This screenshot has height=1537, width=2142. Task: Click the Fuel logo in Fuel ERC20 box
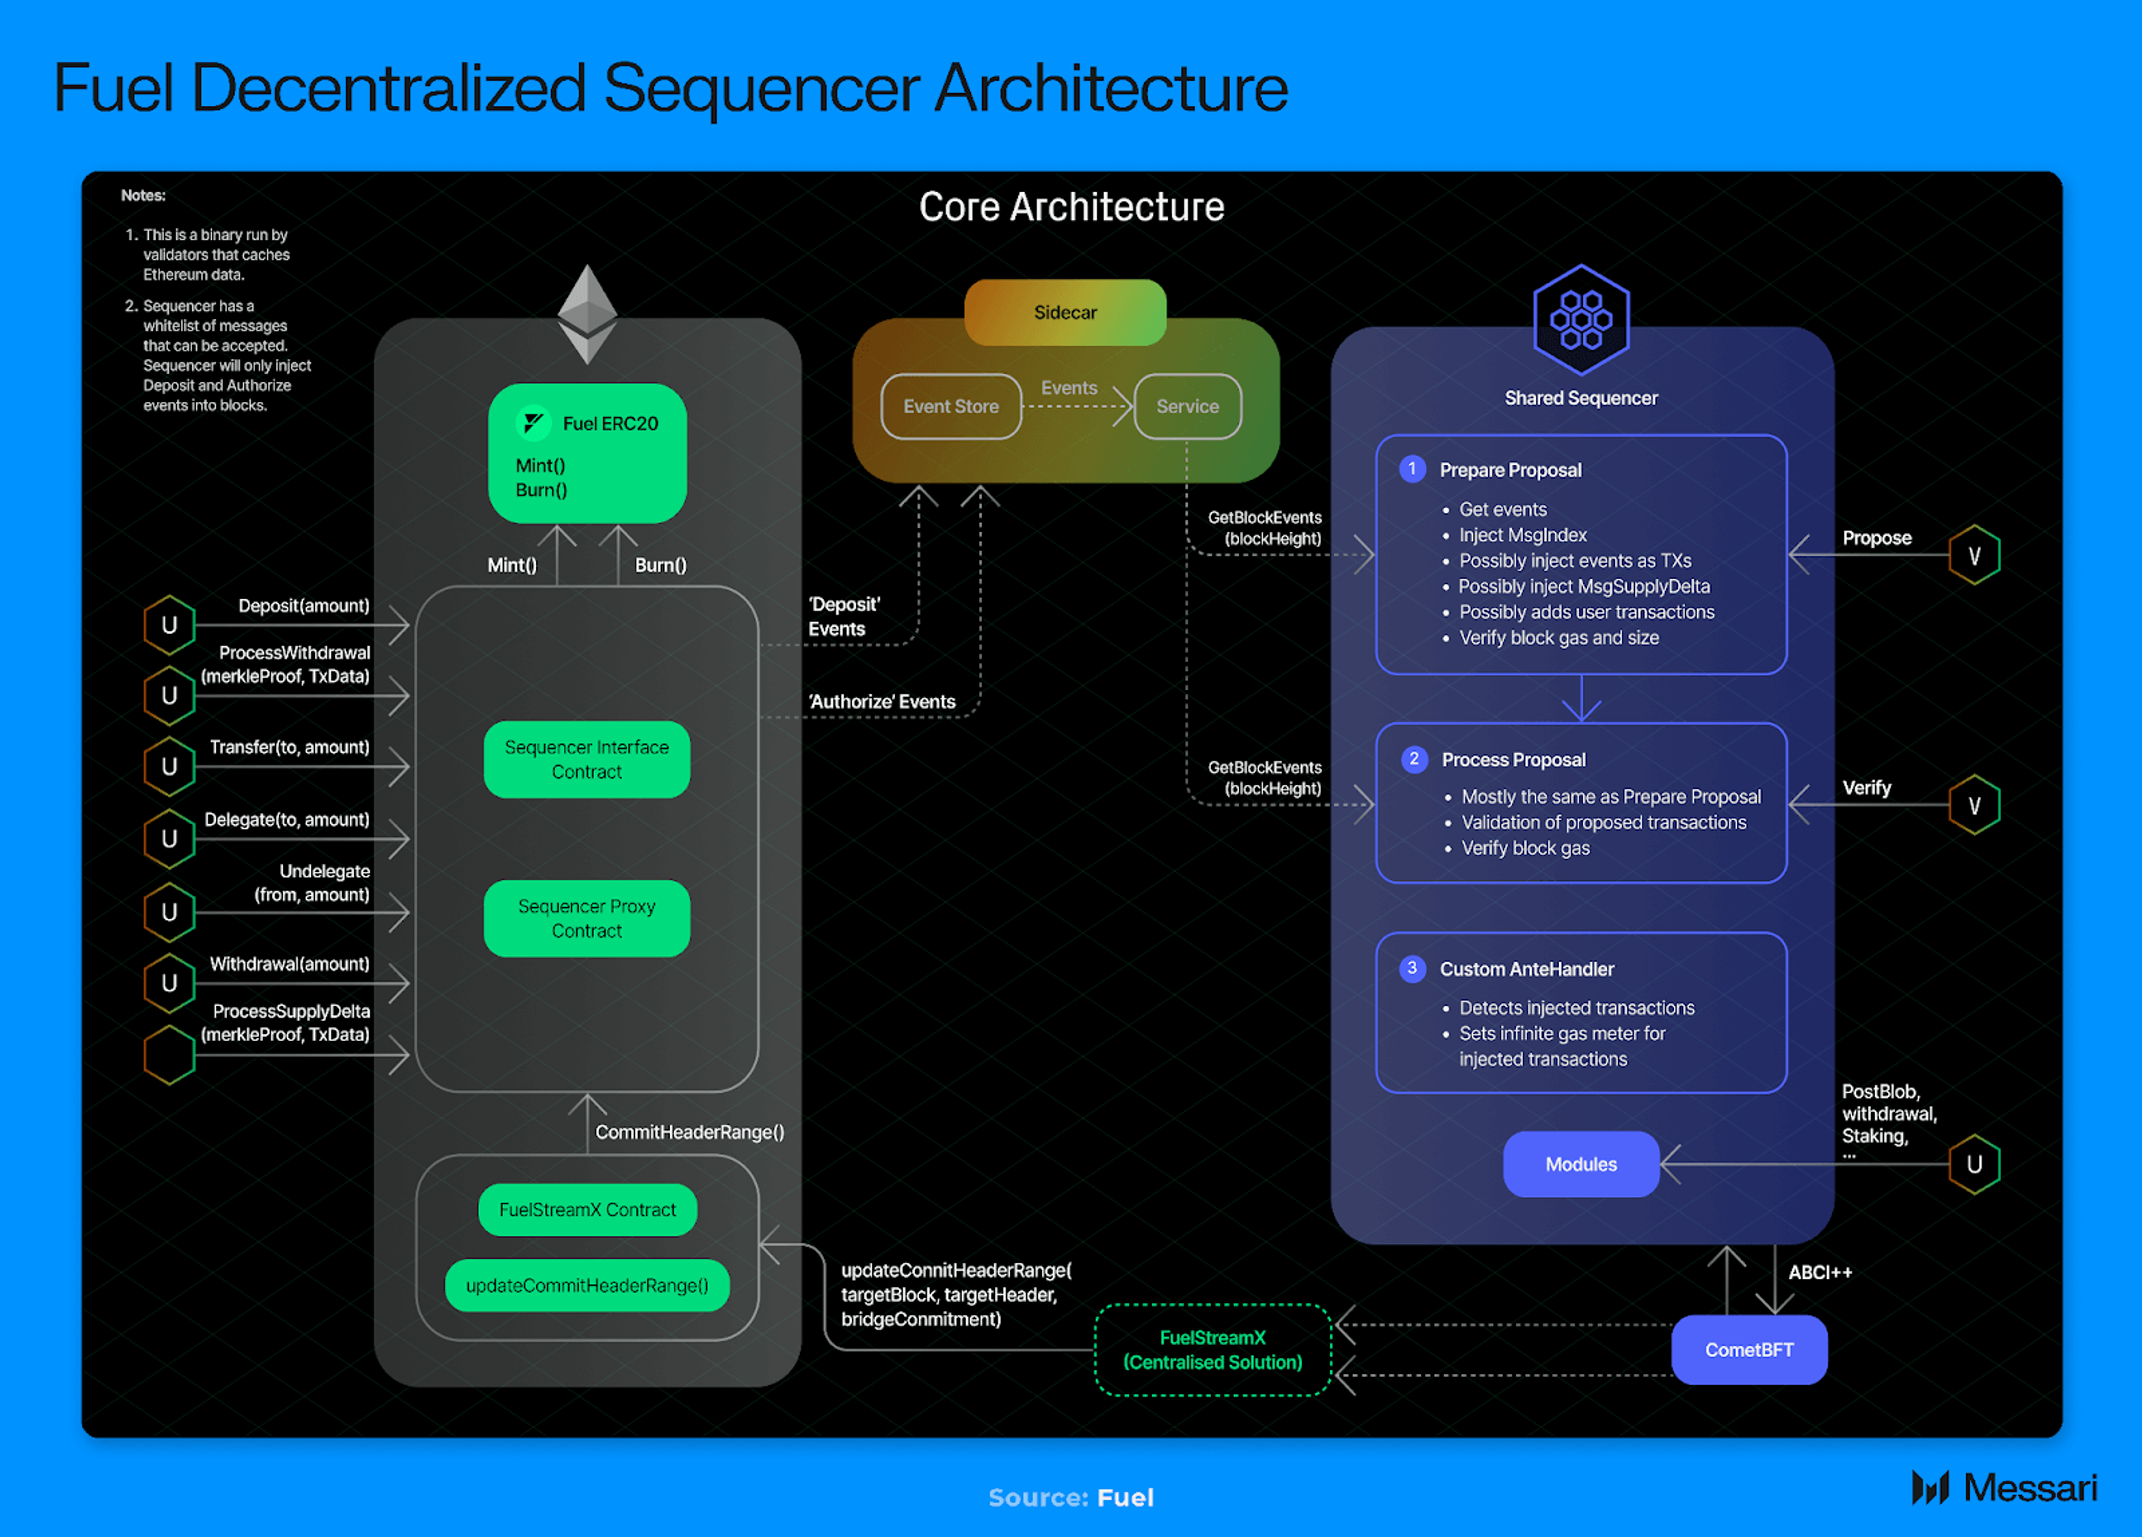pyautogui.click(x=533, y=423)
